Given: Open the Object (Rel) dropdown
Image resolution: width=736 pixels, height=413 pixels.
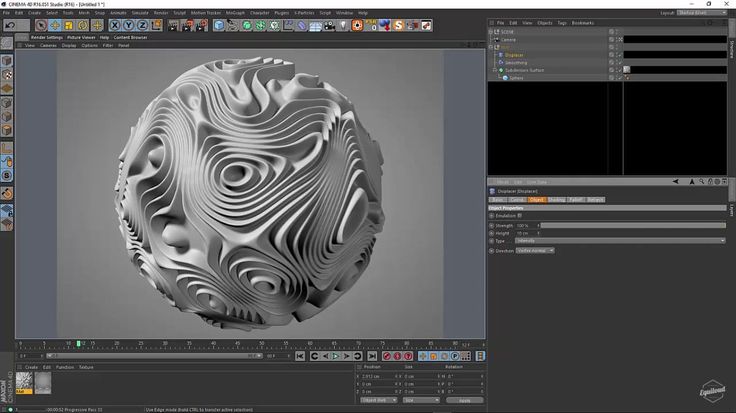Looking at the screenshot, I should click(x=379, y=400).
